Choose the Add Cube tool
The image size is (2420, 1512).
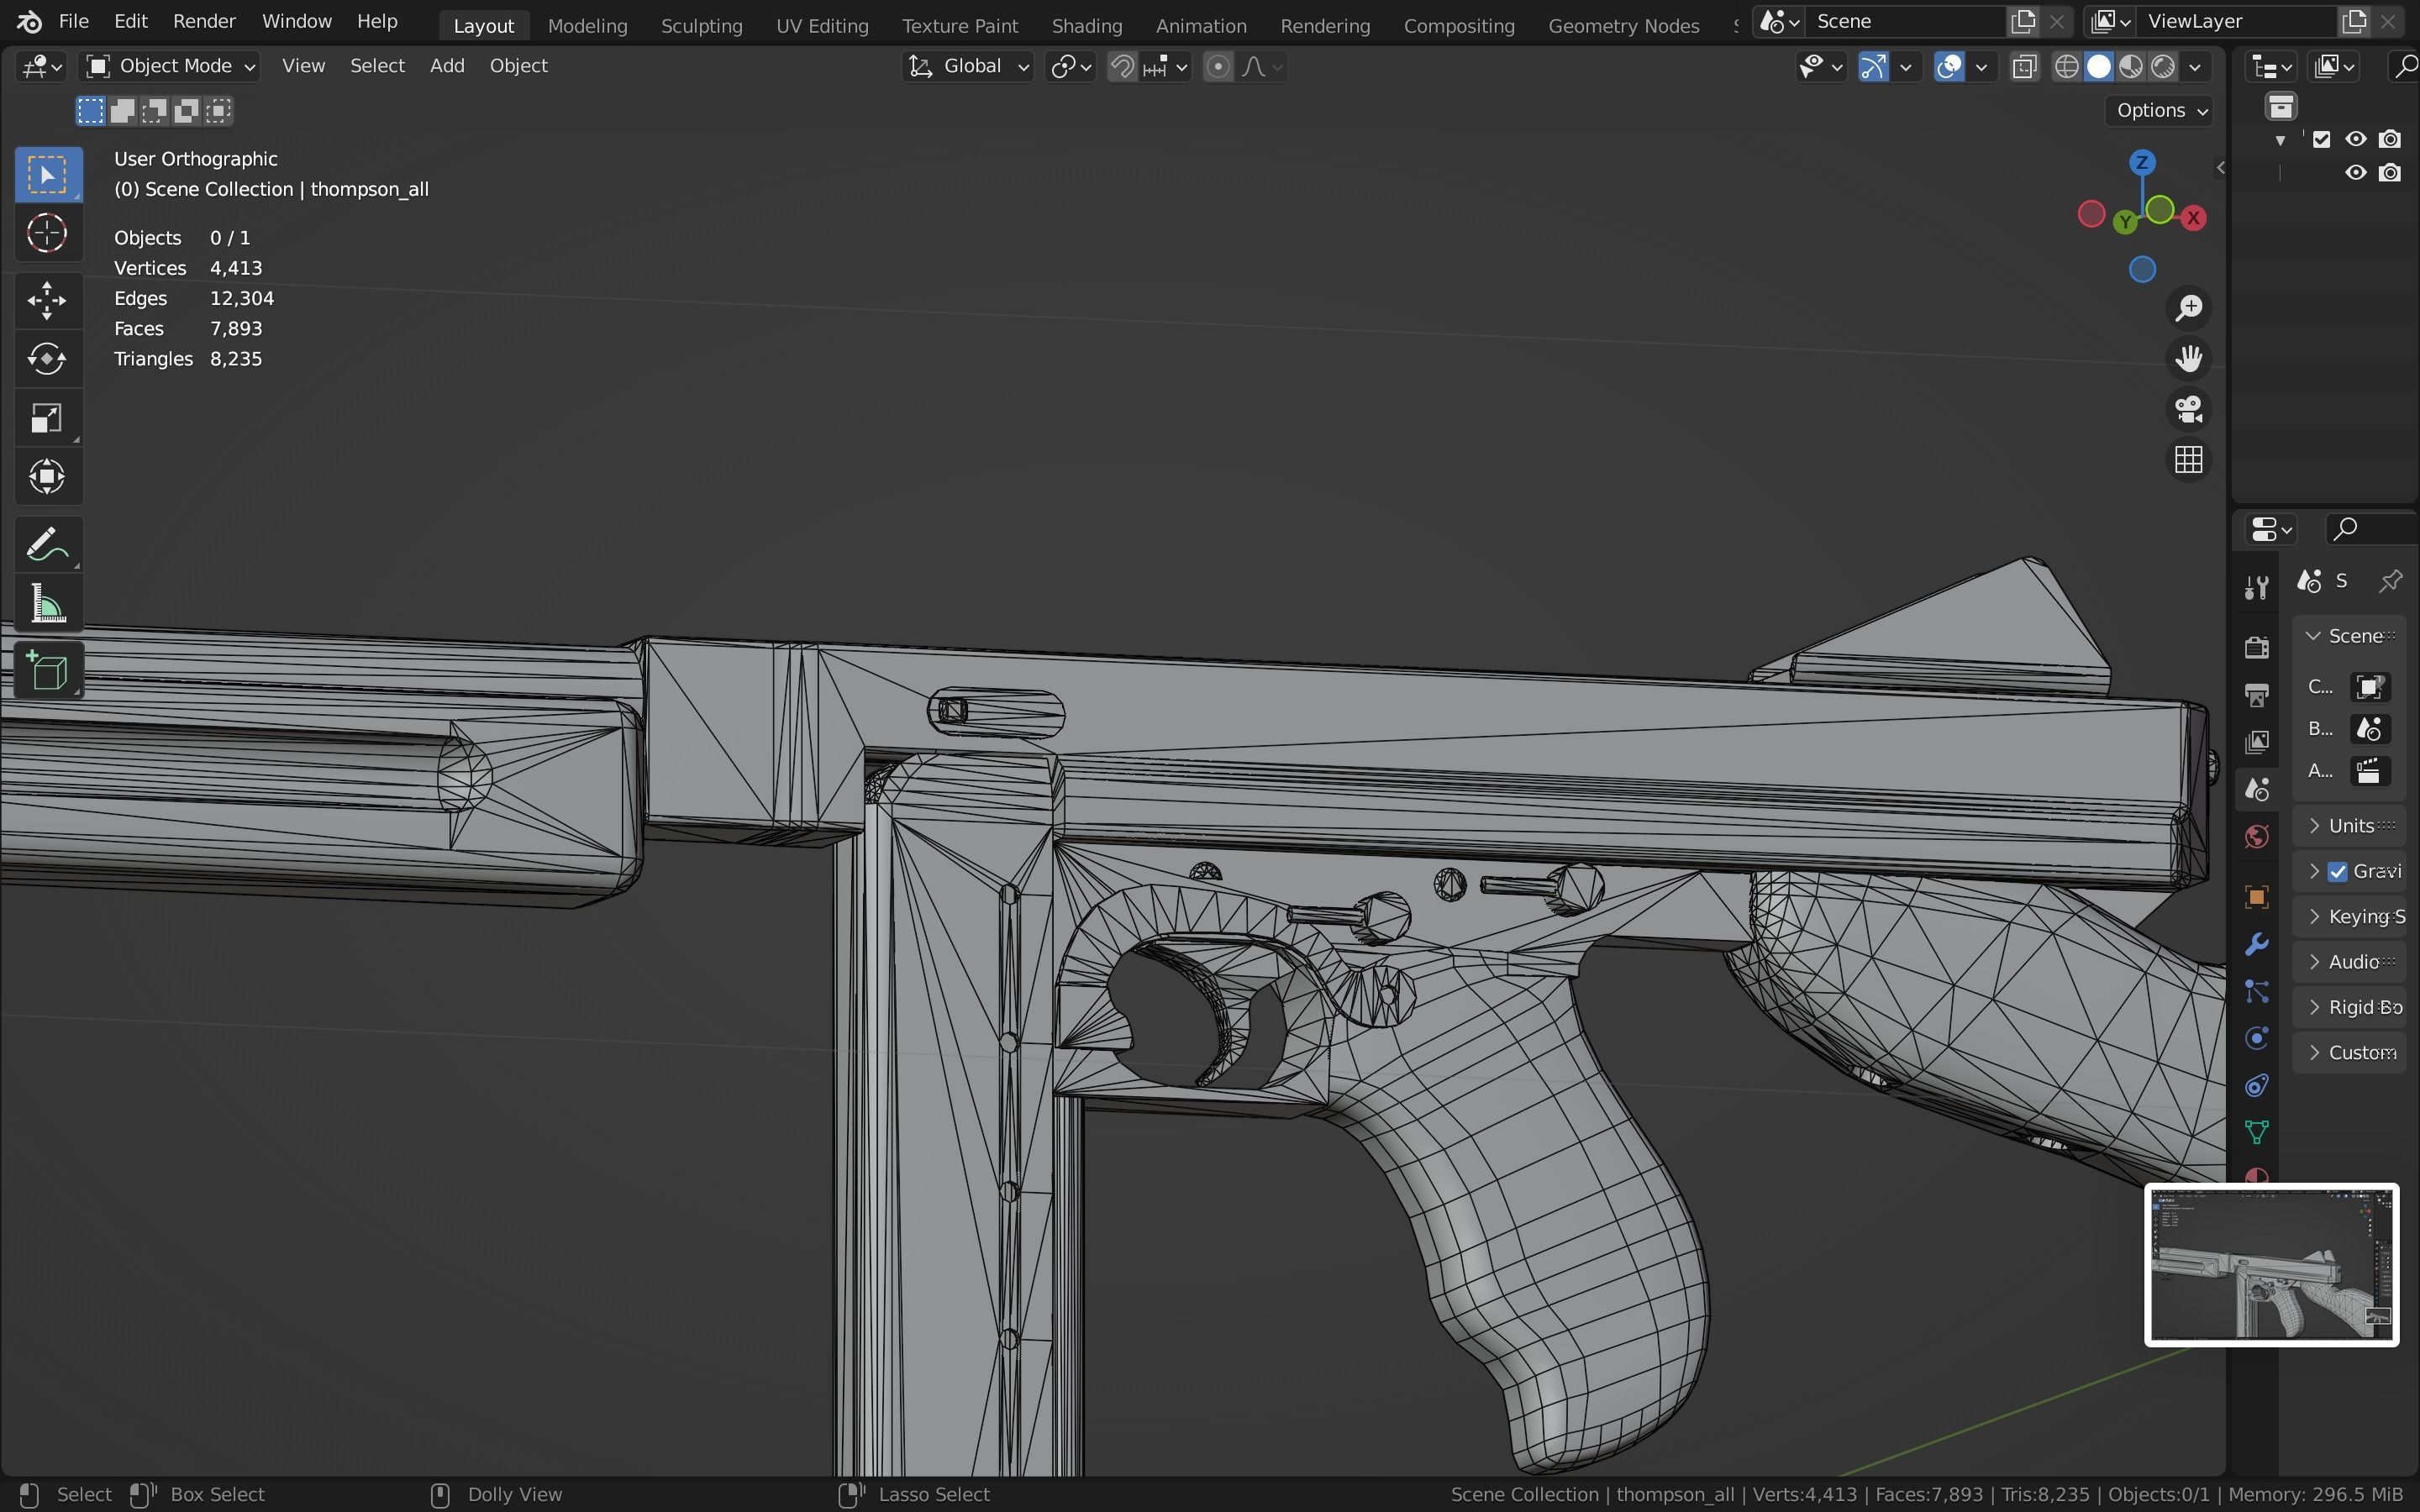[47, 671]
